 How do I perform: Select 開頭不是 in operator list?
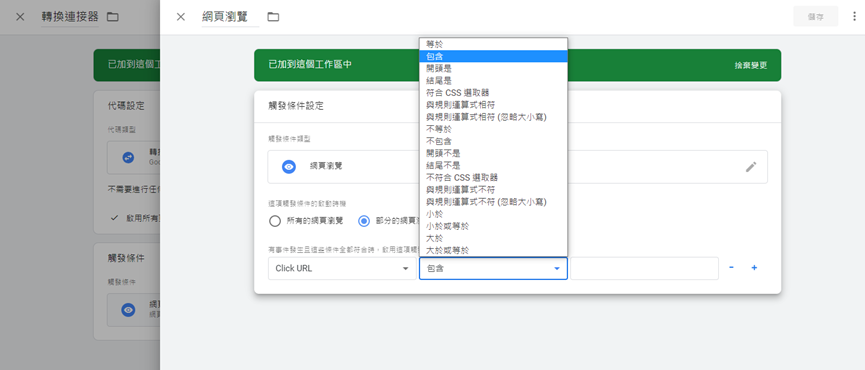(x=493, y=153)
